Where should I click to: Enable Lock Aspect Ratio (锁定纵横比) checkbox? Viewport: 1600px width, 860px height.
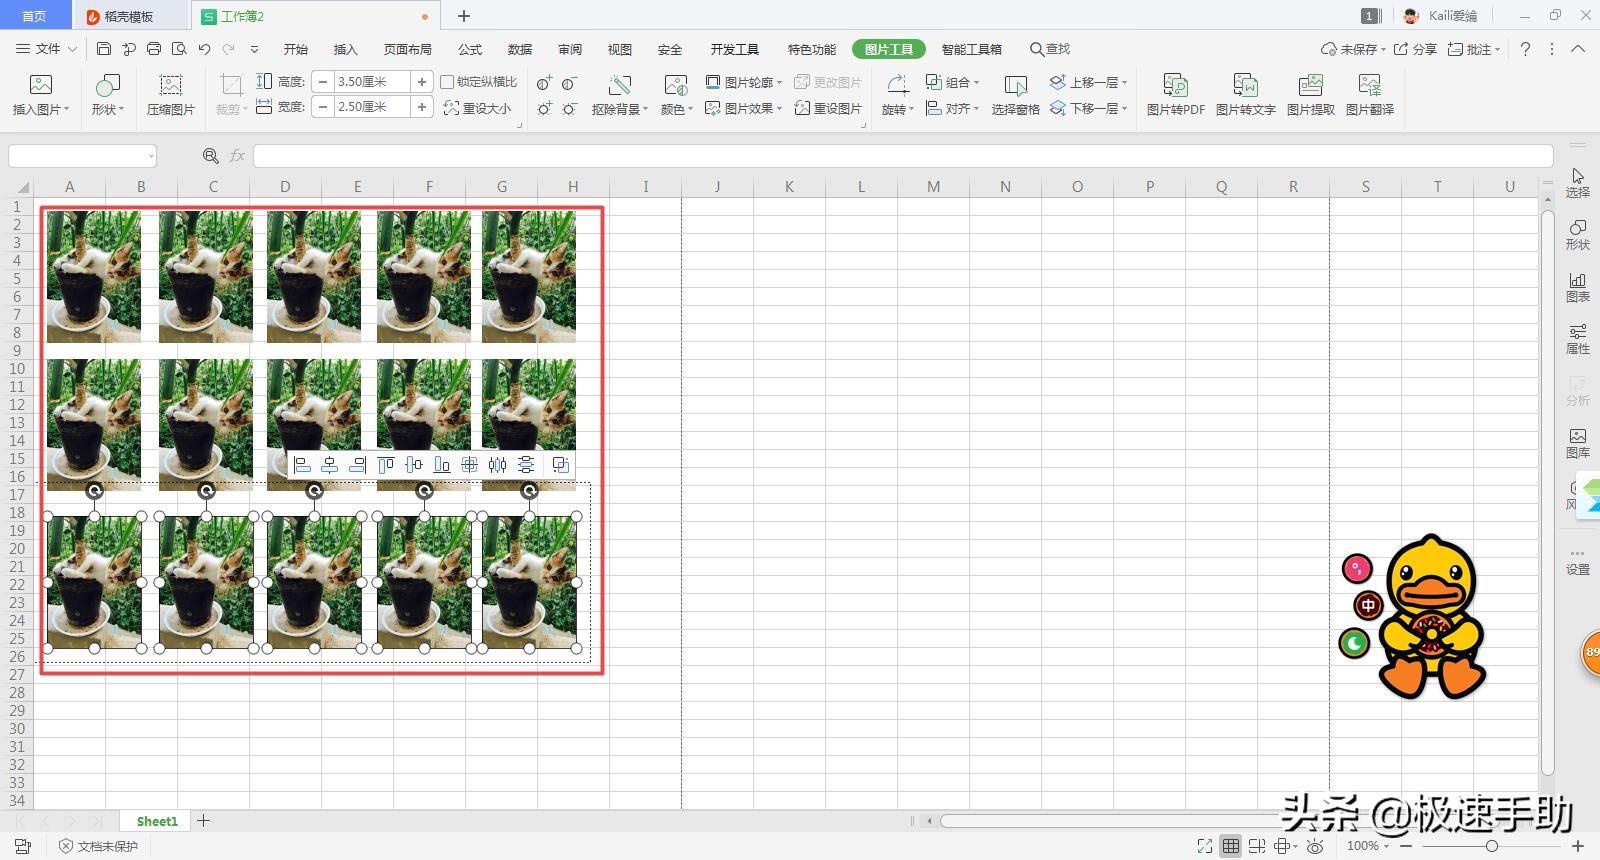pyautogui.click(x=448, y=82)
